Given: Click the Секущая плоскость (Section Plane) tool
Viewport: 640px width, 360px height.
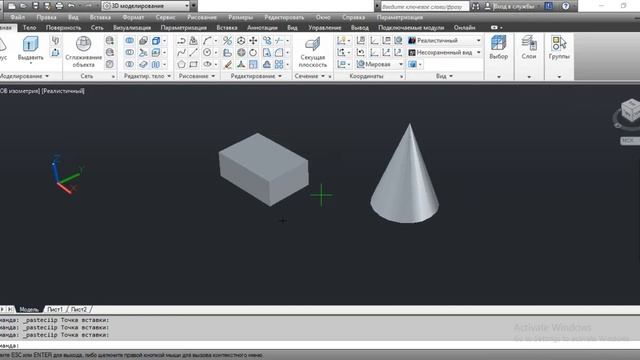Looking at the screenshot, I should tap(313, 52).
